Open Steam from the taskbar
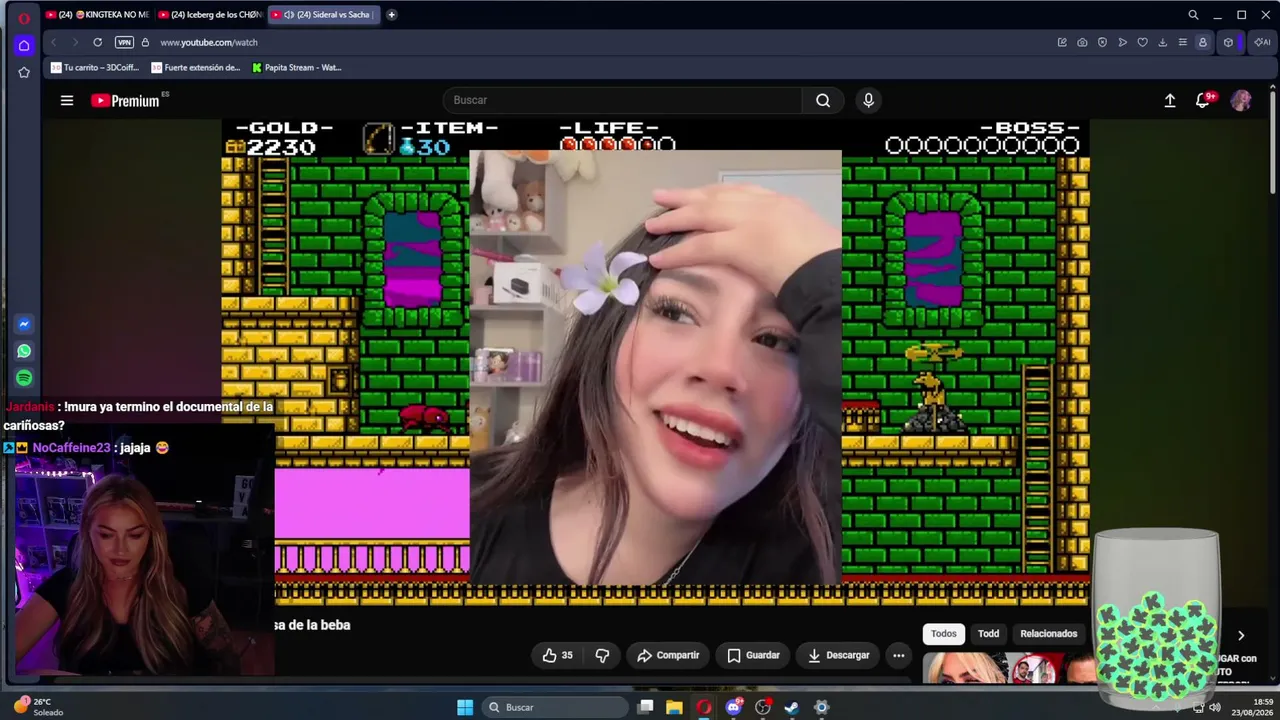1280x720 pixels. coord(791,707)
